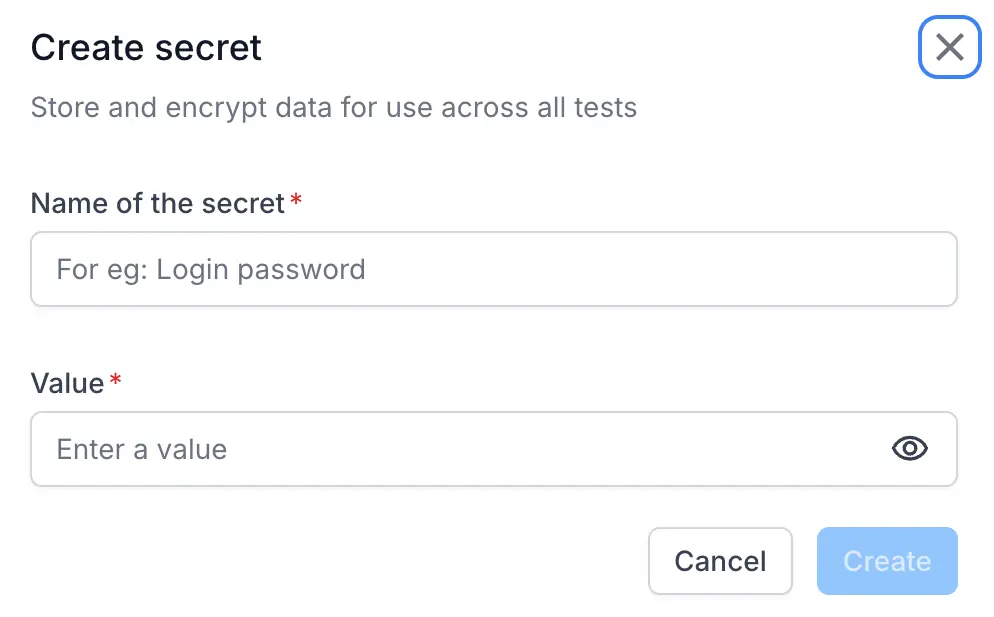Screen dimensions: 994x617
Task: Click the red asterisk beside Name of the secret
Action: tap(296, 203)
